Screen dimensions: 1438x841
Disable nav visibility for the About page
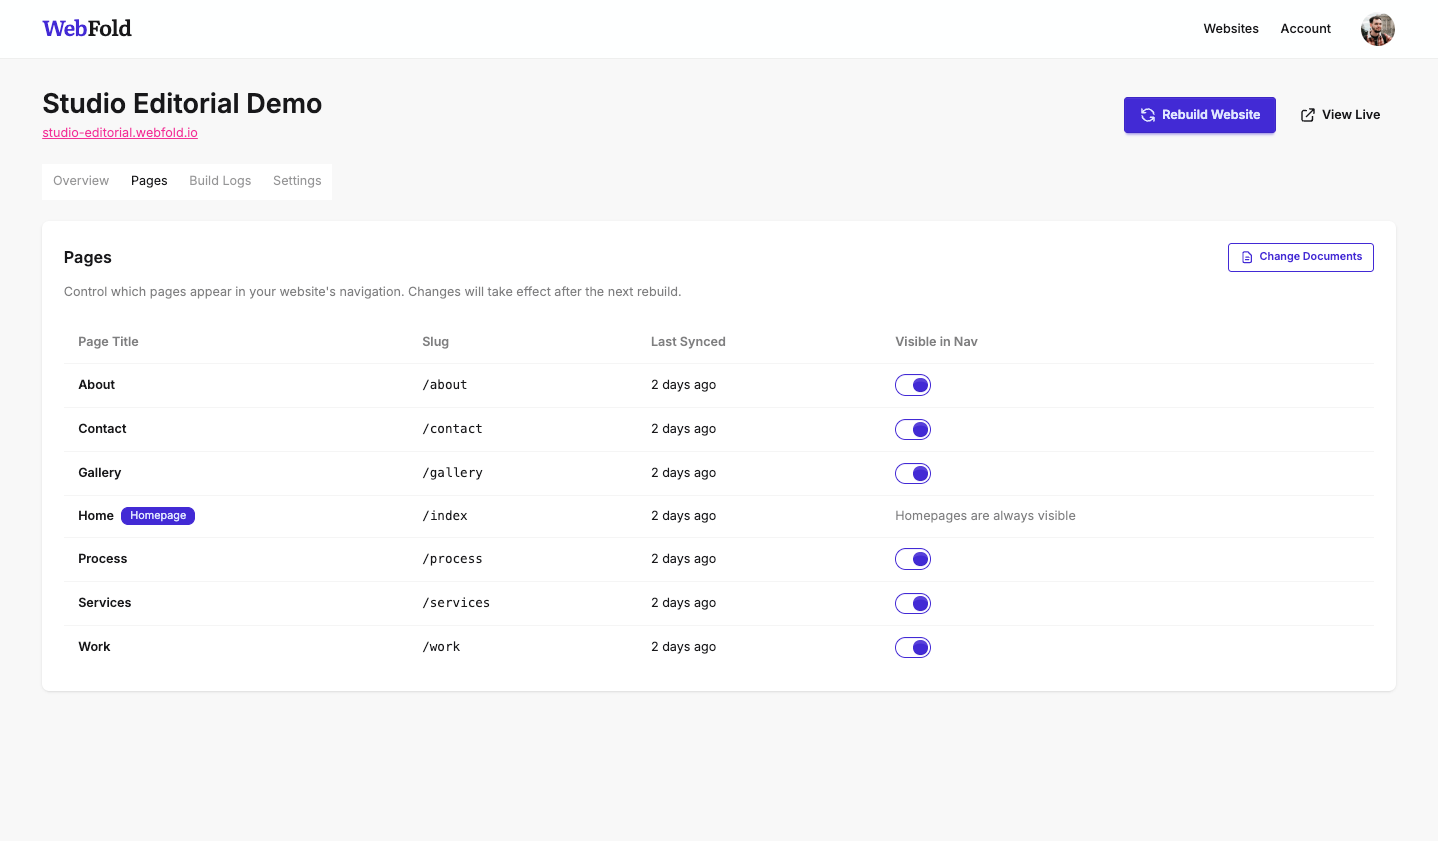[912, 384]
